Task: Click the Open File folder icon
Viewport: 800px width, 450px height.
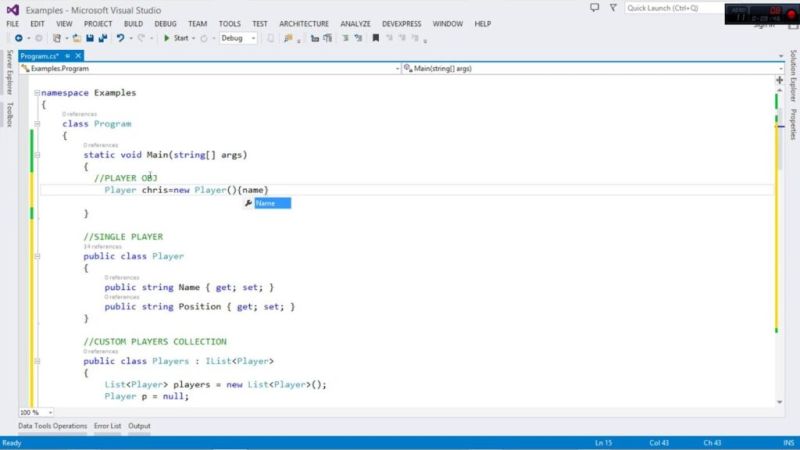Action: coord(77,38)
